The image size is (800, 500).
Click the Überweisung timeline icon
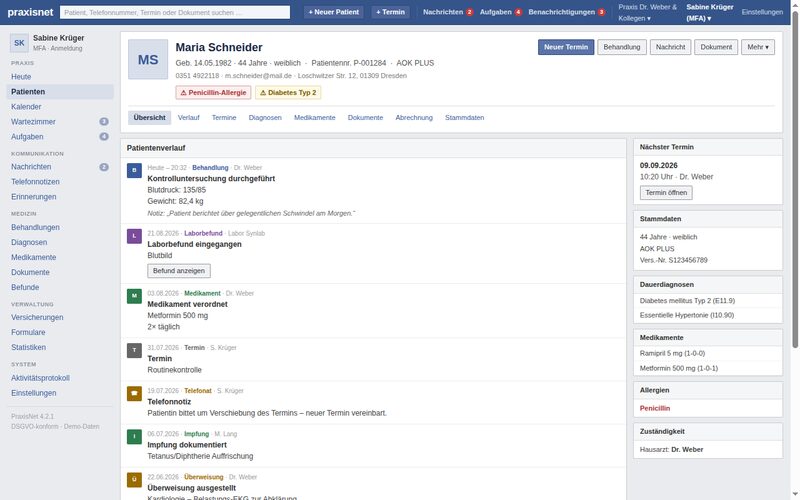coord(134,480)
